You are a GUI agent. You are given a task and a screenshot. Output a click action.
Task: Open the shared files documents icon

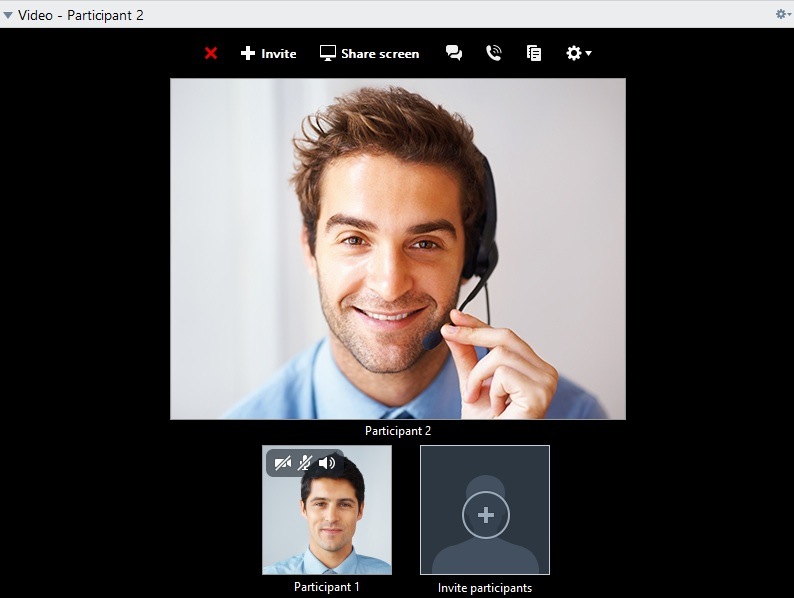[534, 53]
